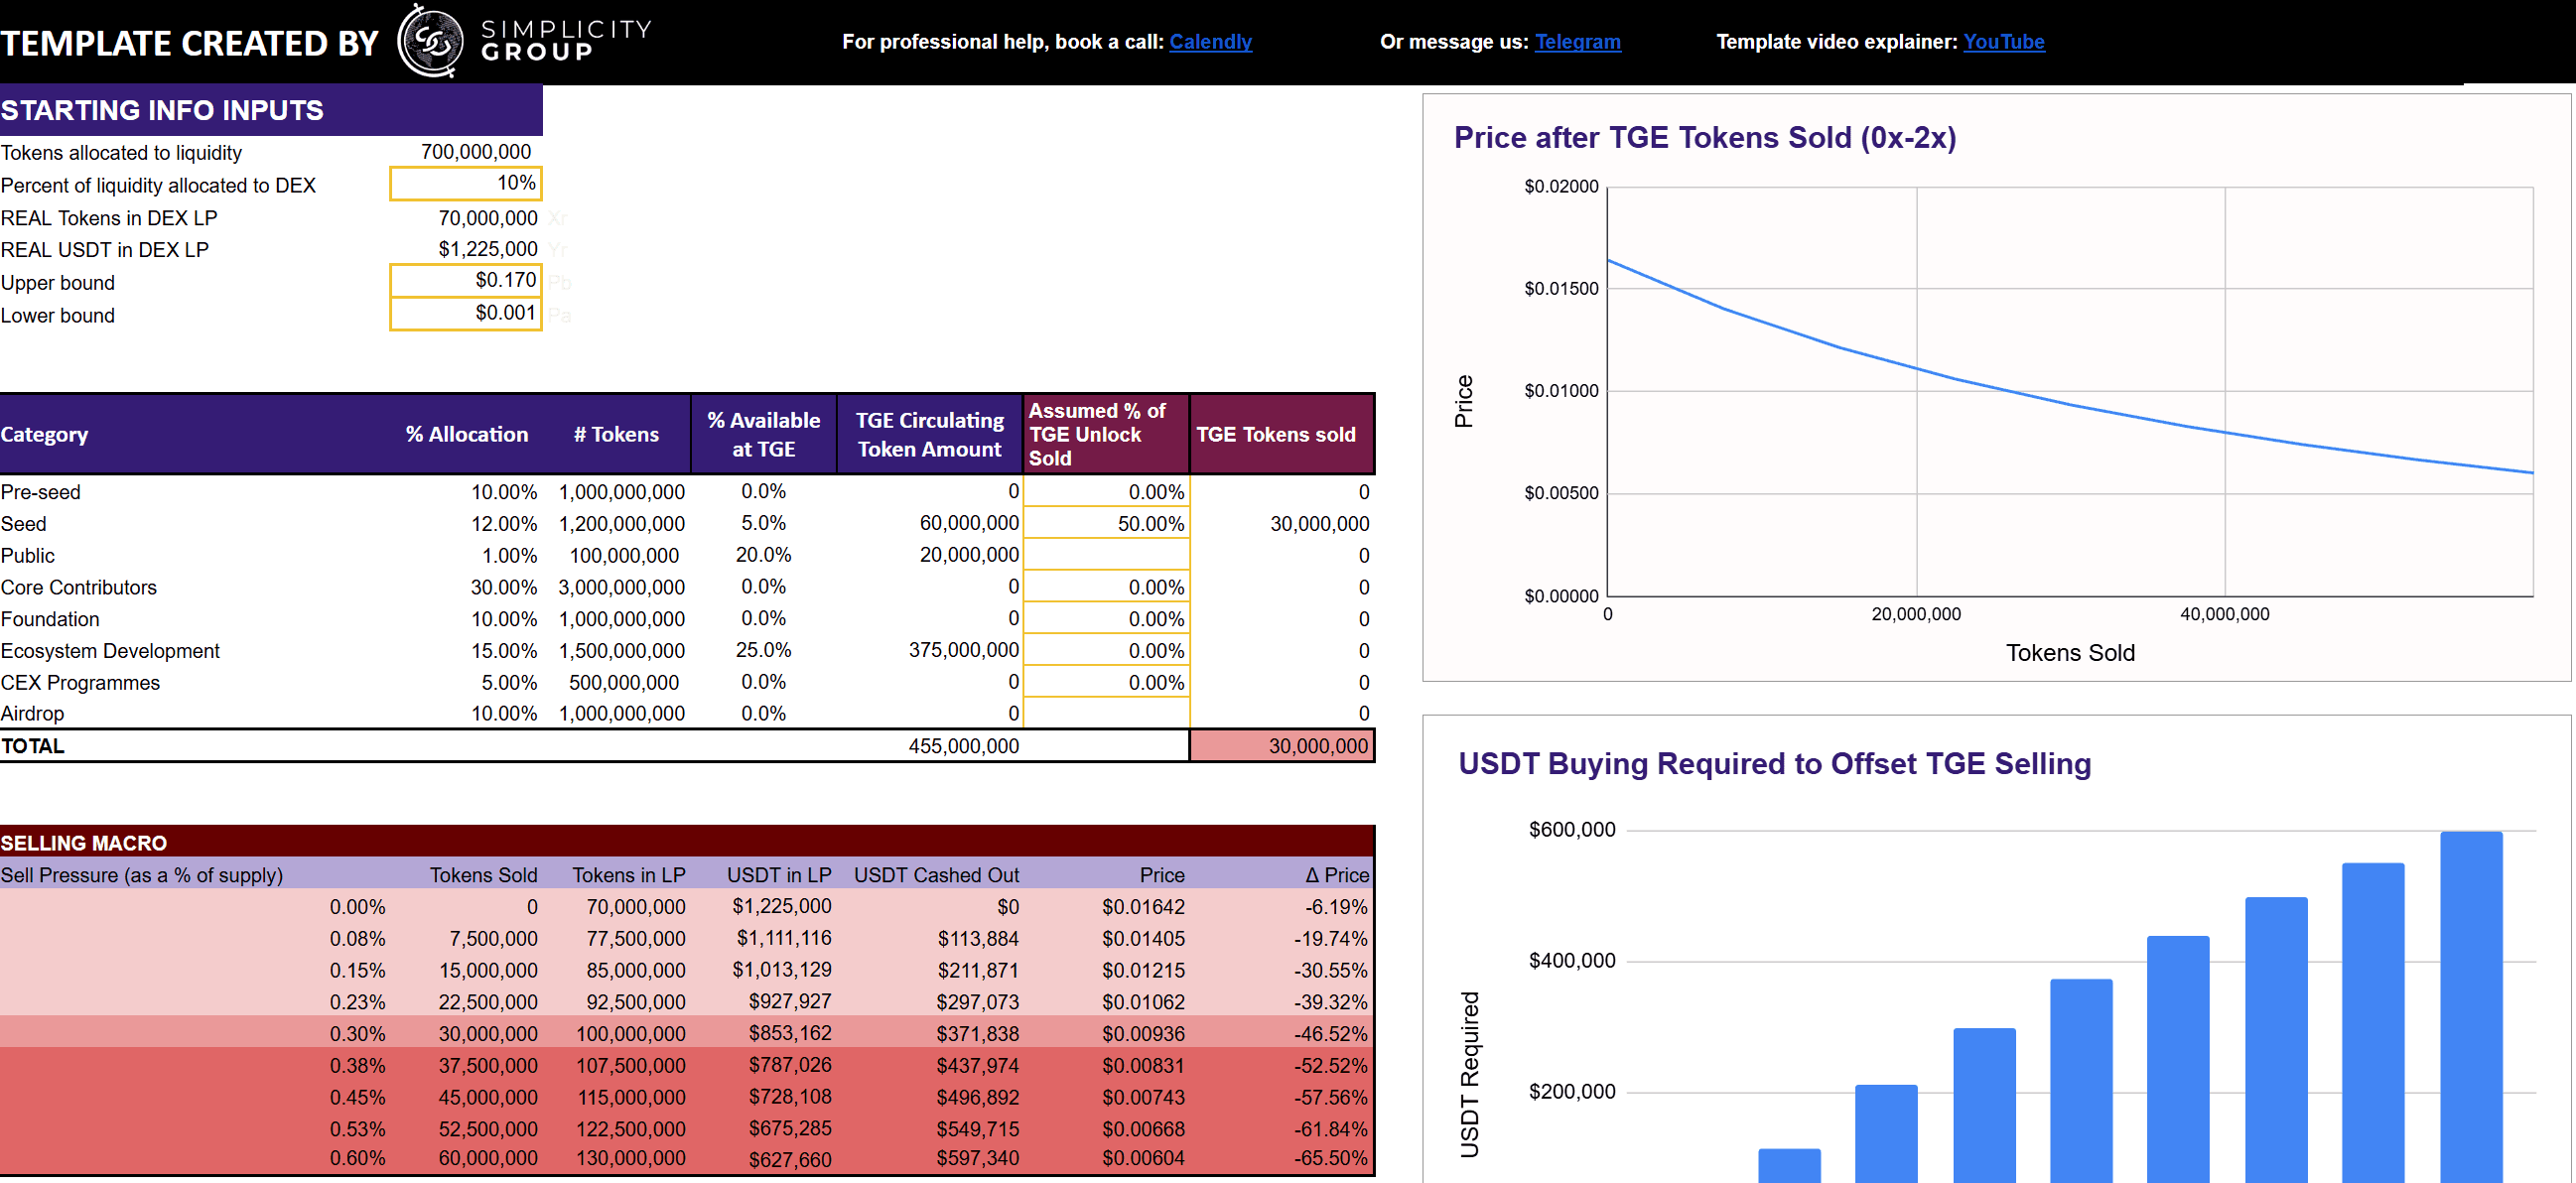Select the Lower bound $0.001 input cell
The width and height of the screenshot is (2576, 1183).
tap(466, 313)
